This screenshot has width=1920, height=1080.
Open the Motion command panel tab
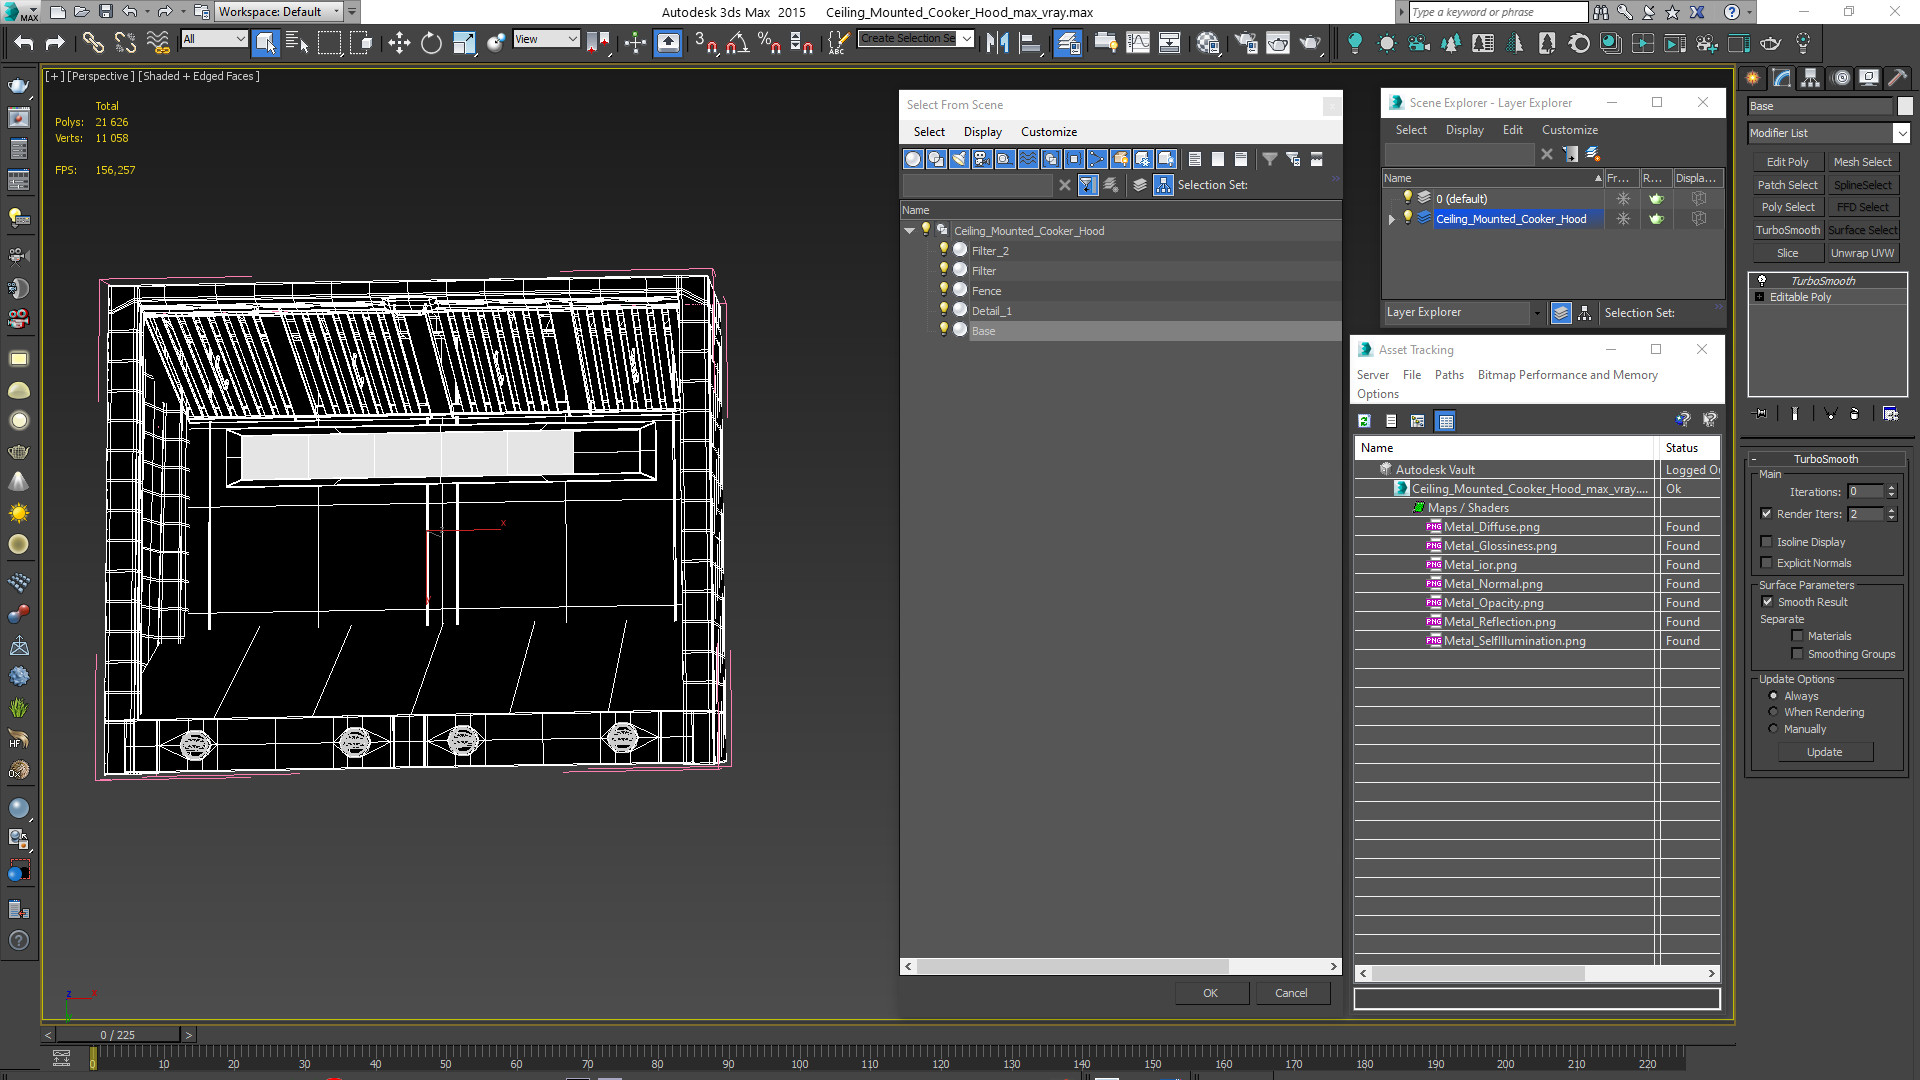[1841, 78]
